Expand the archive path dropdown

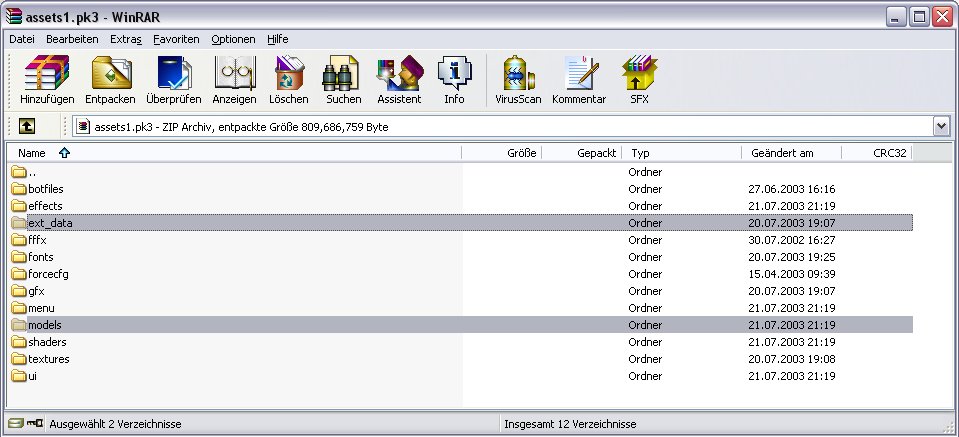[x=940, y=127]
